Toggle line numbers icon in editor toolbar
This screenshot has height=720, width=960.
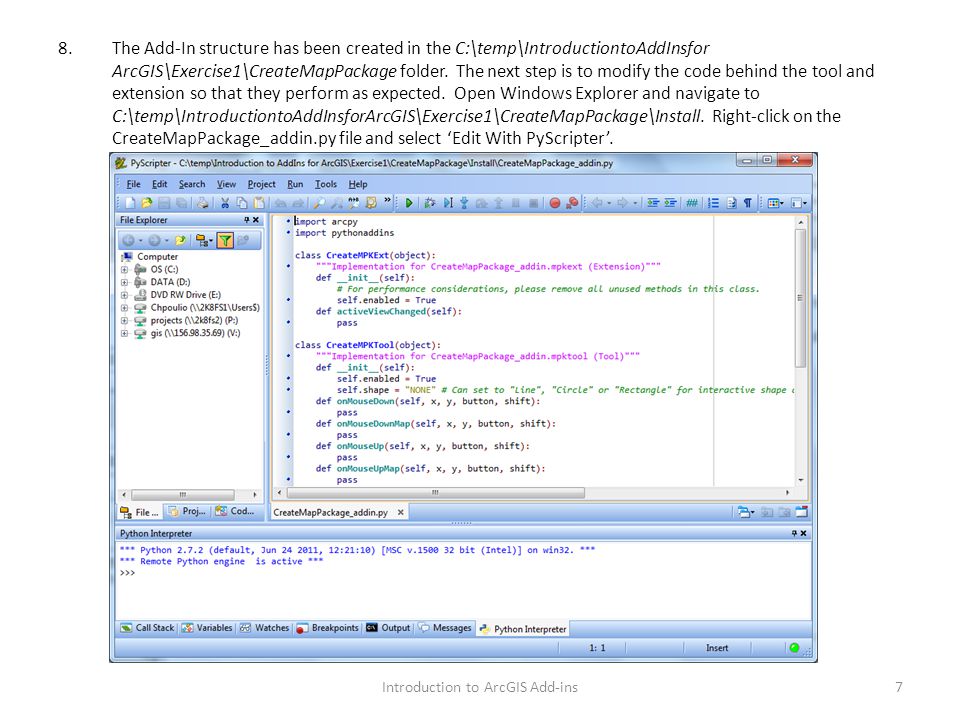(713, 203)
